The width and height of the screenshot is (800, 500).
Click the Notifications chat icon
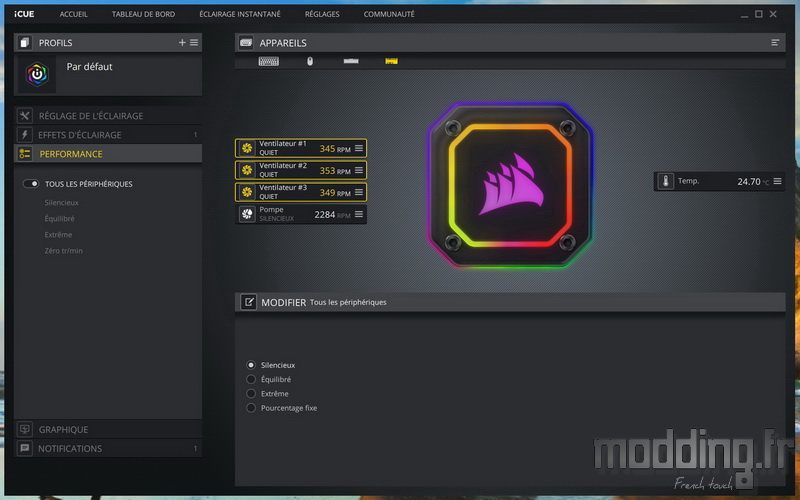pyautogui.click(x=24, y=448)
